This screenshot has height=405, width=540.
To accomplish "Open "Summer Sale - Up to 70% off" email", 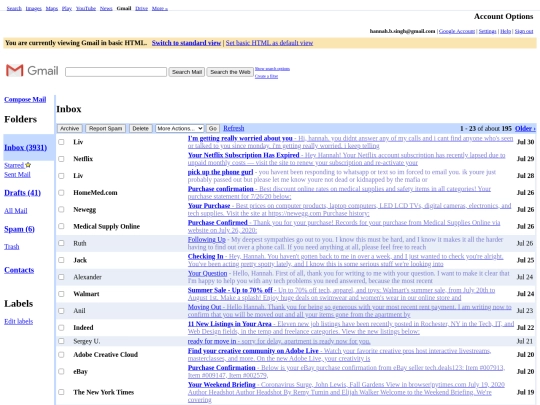I will click(230, 290).
